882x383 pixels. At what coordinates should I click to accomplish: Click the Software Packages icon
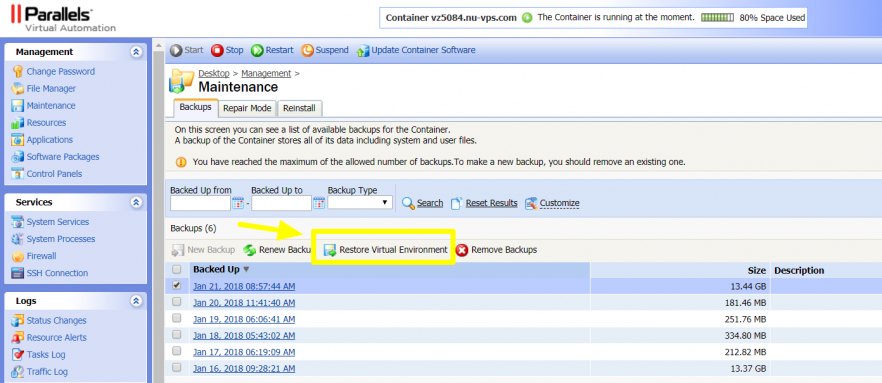click(17, 157)
